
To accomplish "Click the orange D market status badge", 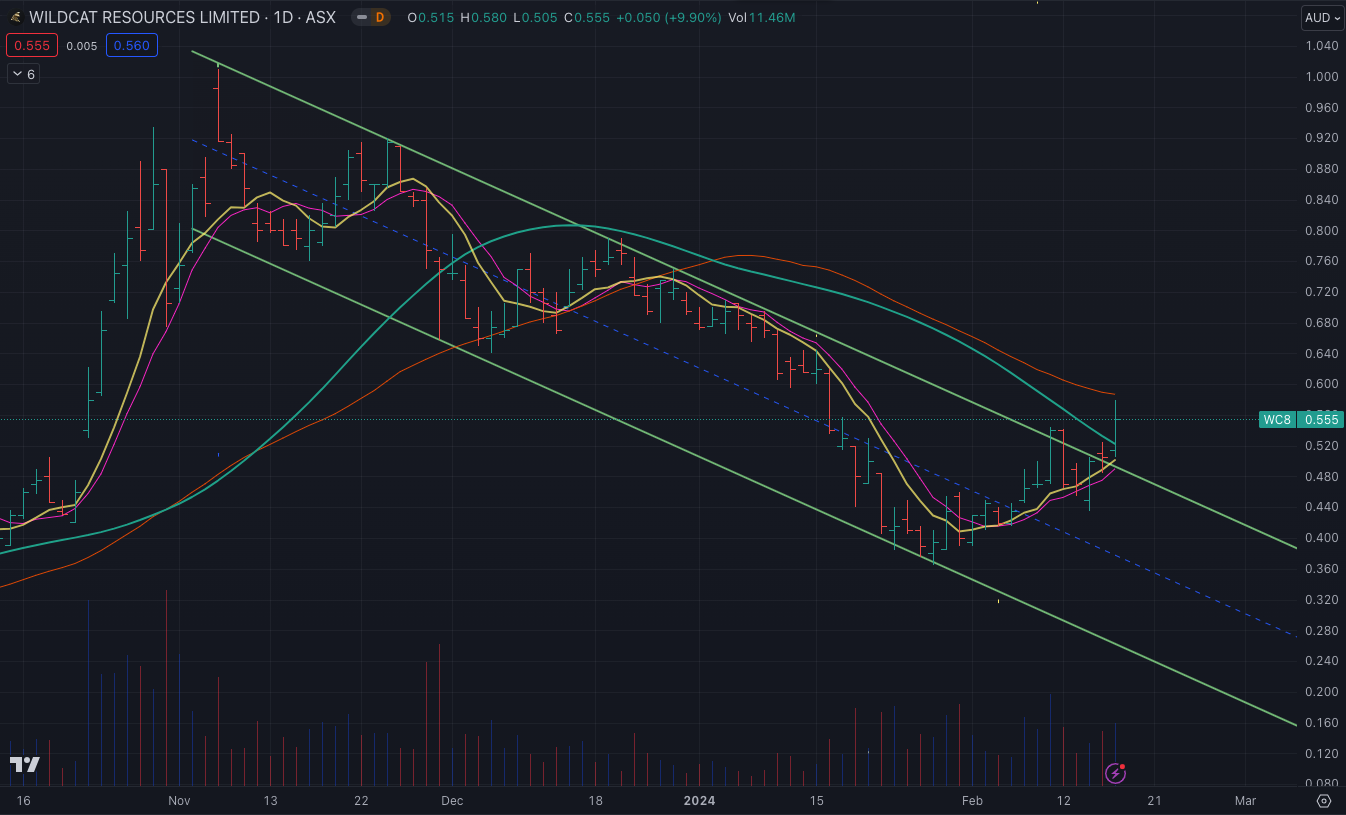I will pyautogui.click(x=378, y=17).
